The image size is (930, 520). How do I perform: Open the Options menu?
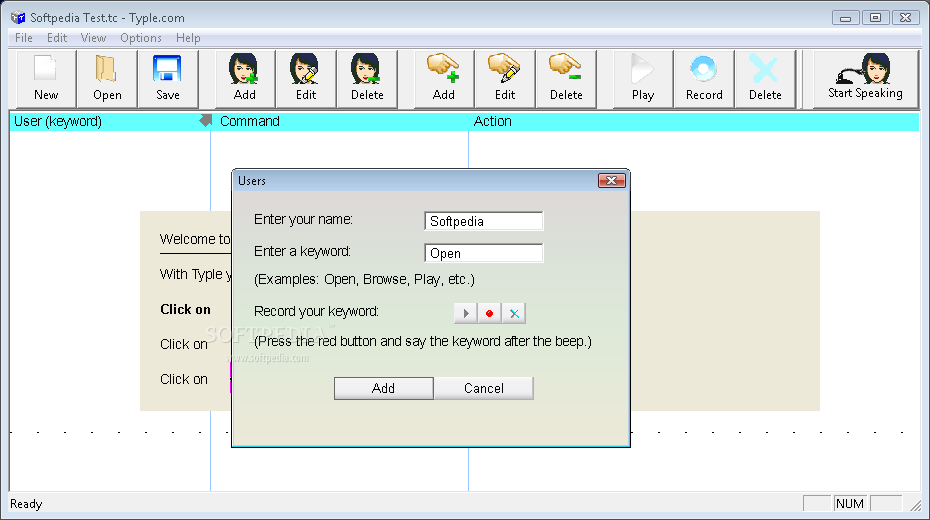[x=141, y=38]
